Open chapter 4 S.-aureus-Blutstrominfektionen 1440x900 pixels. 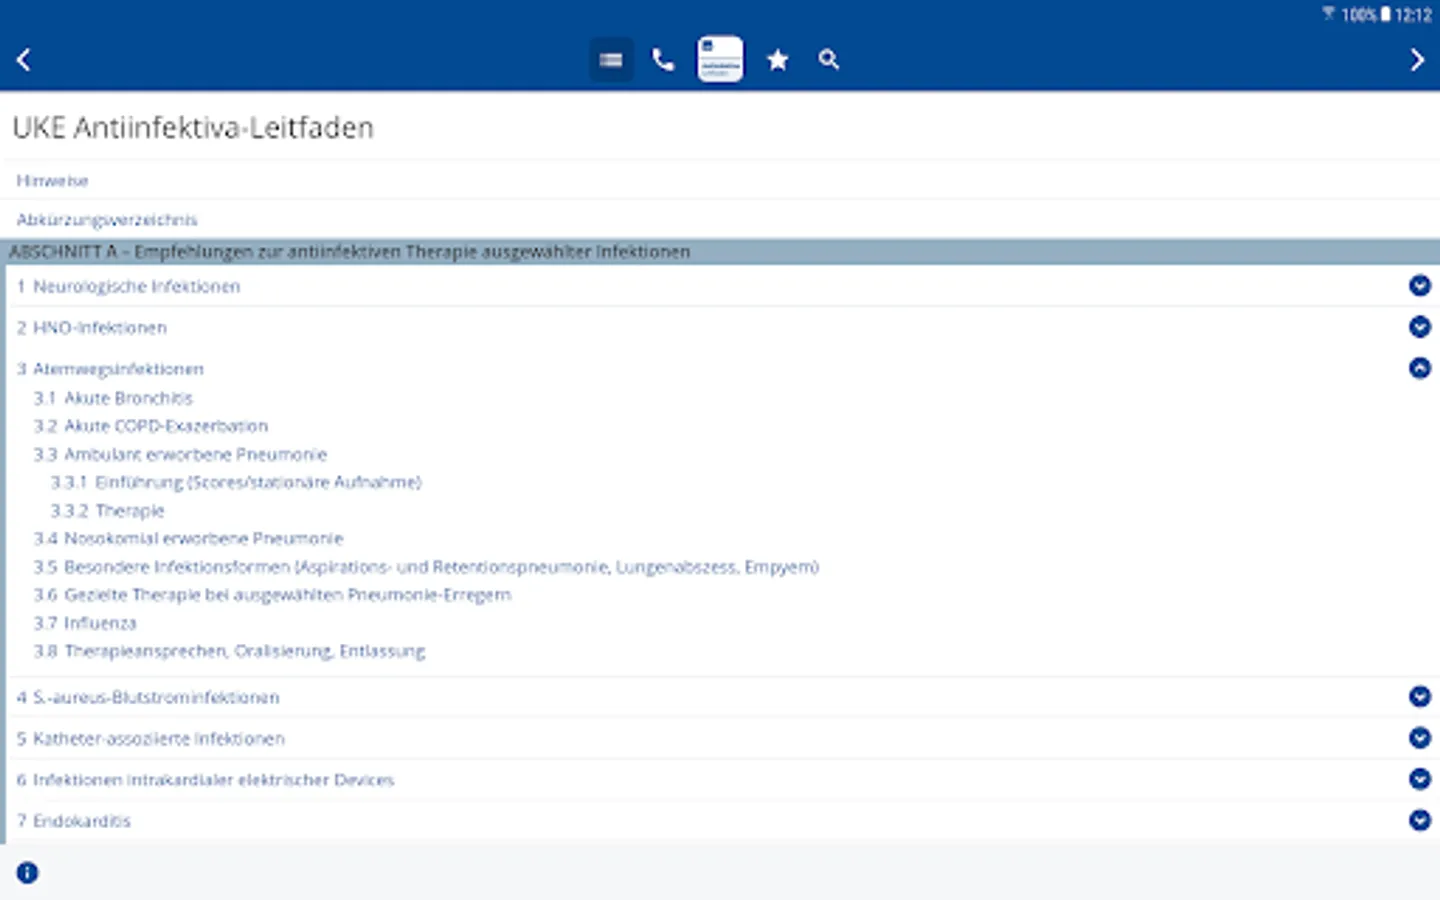[x=148, y=698]
